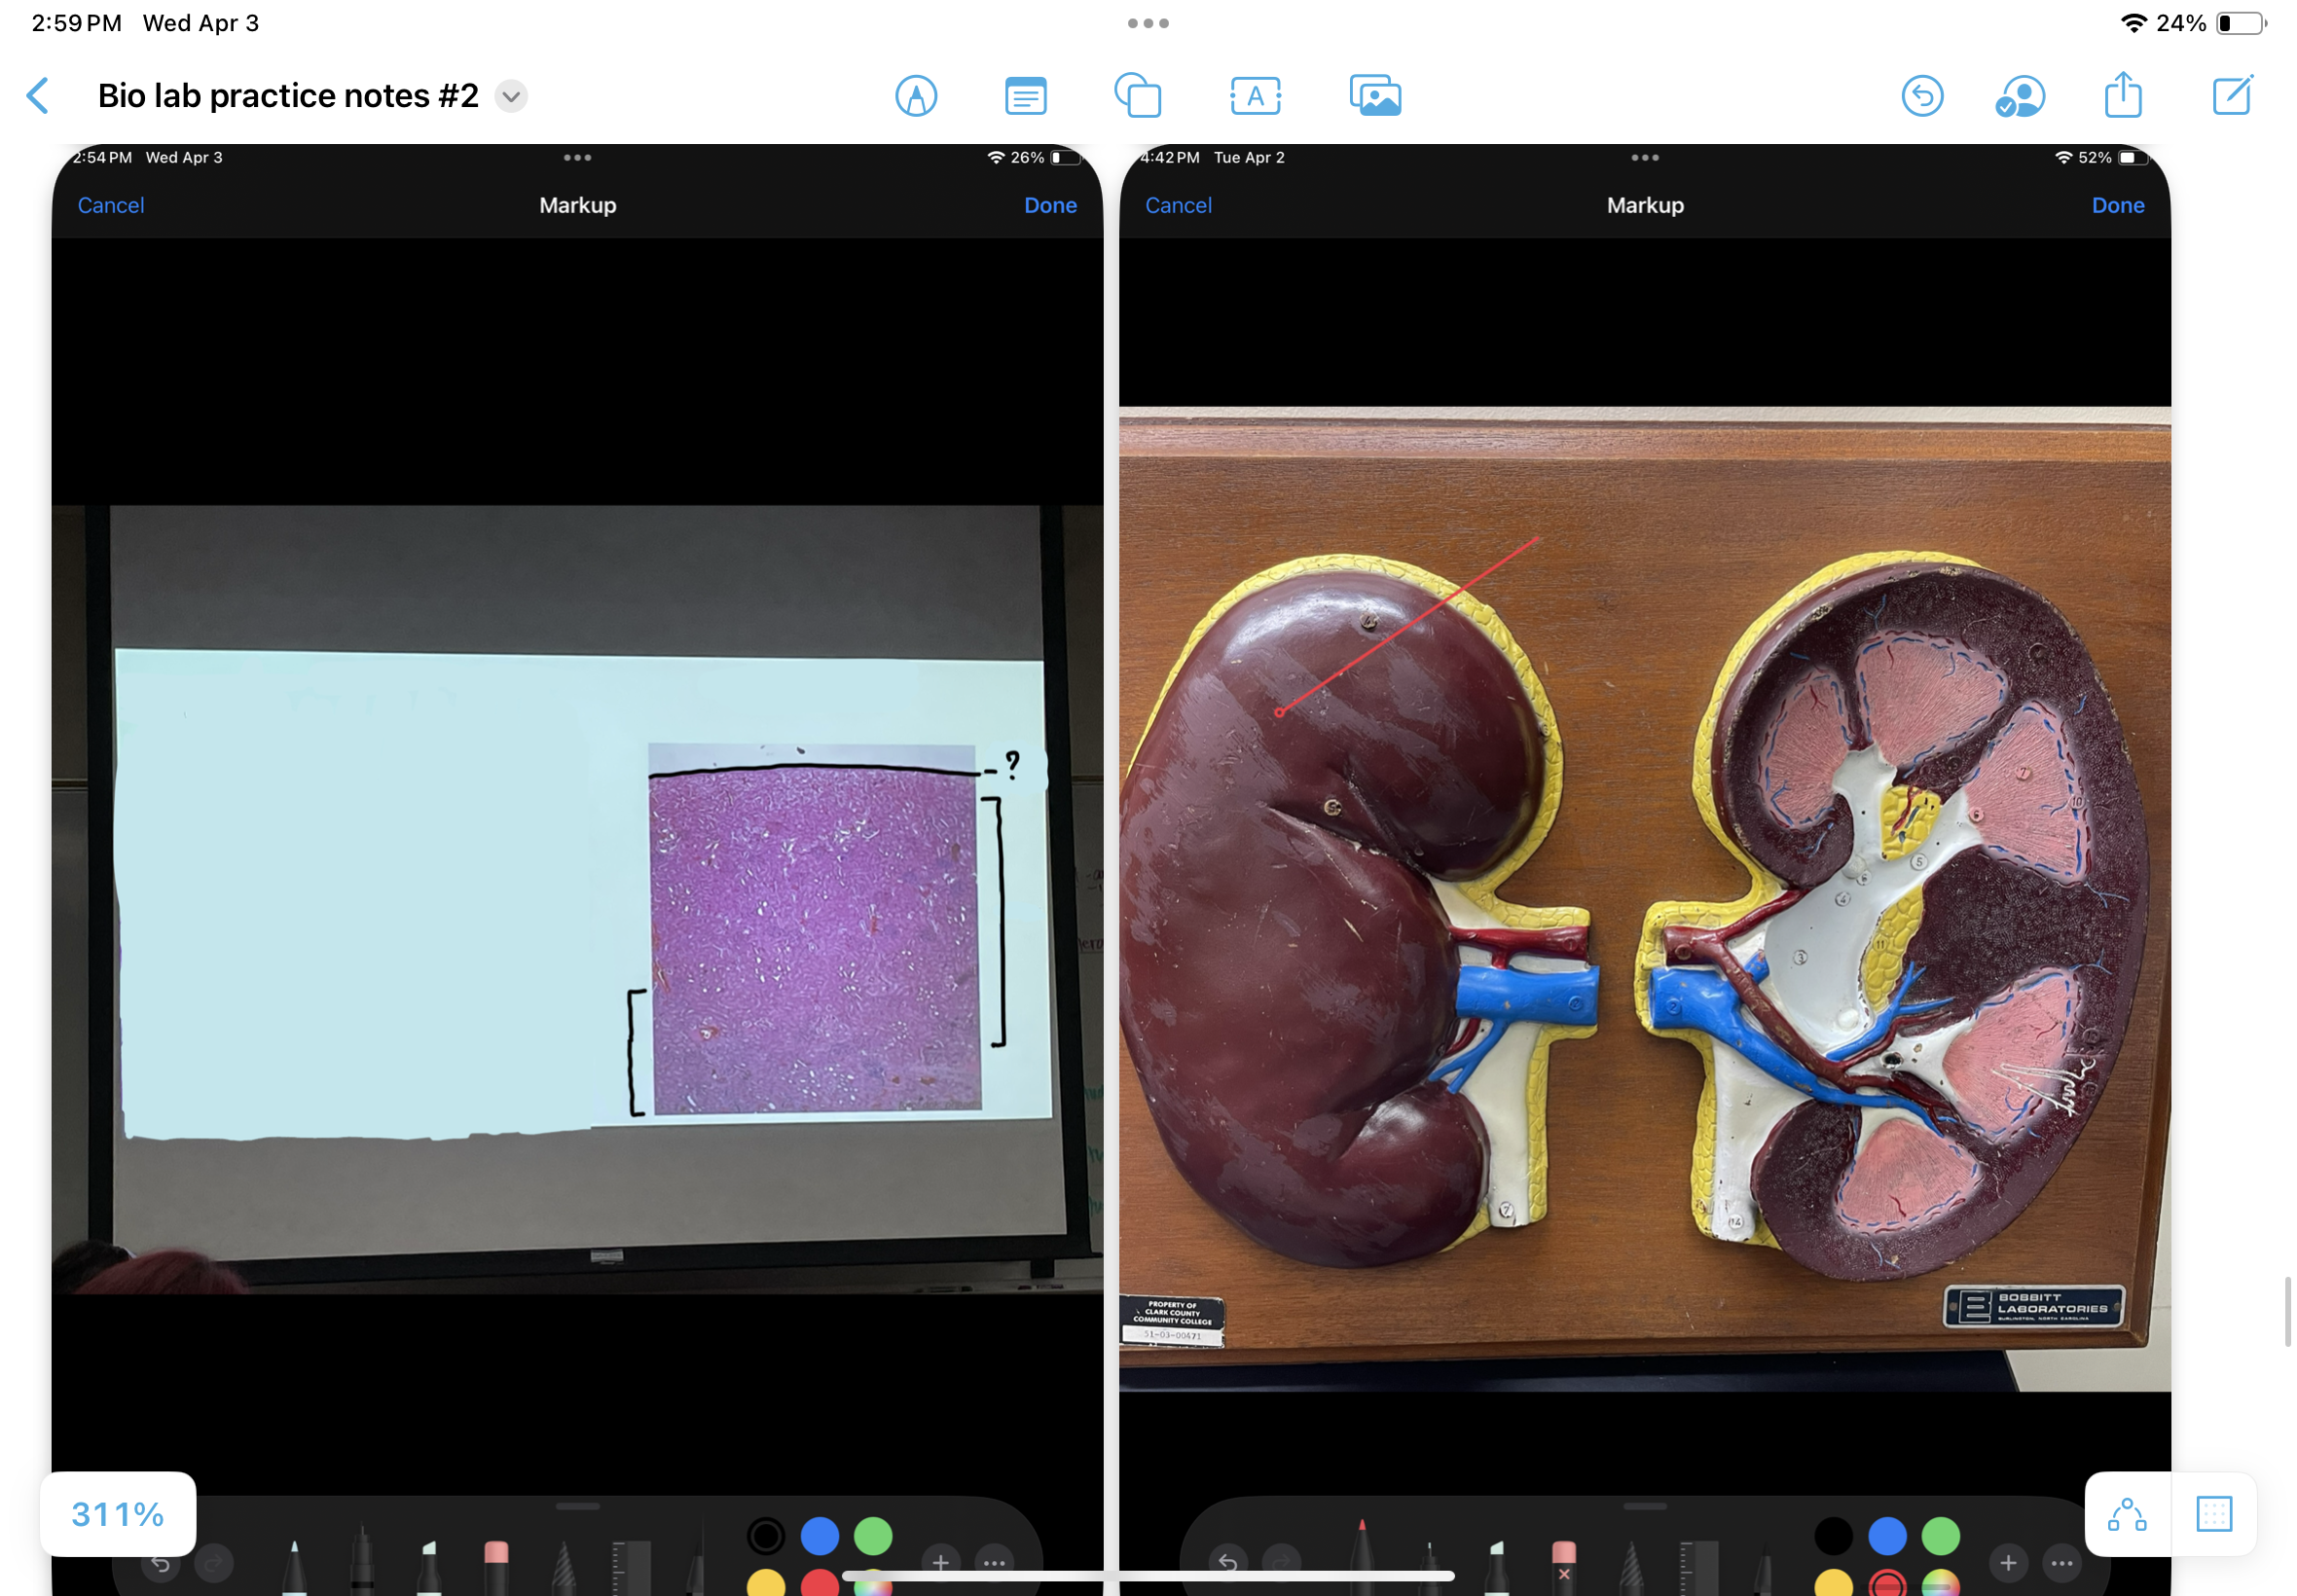2297x1596 pixels.
Task: Toggle the grid display icon
Action: tap(2213, 1514)
